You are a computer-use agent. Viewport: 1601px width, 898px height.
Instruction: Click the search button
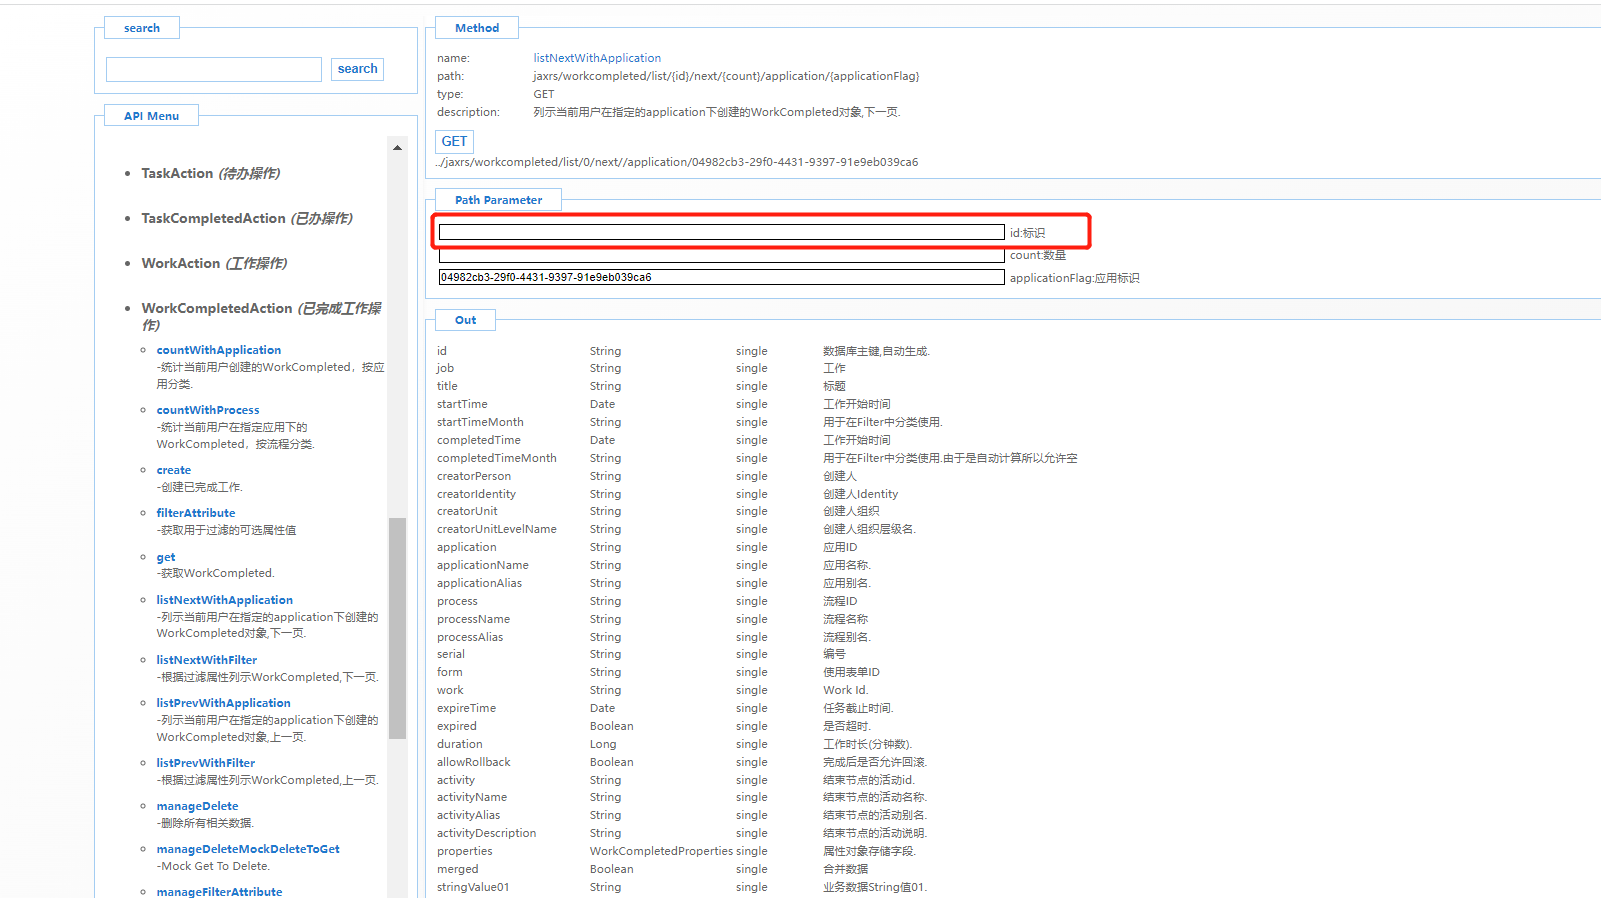tap(357, 69)
